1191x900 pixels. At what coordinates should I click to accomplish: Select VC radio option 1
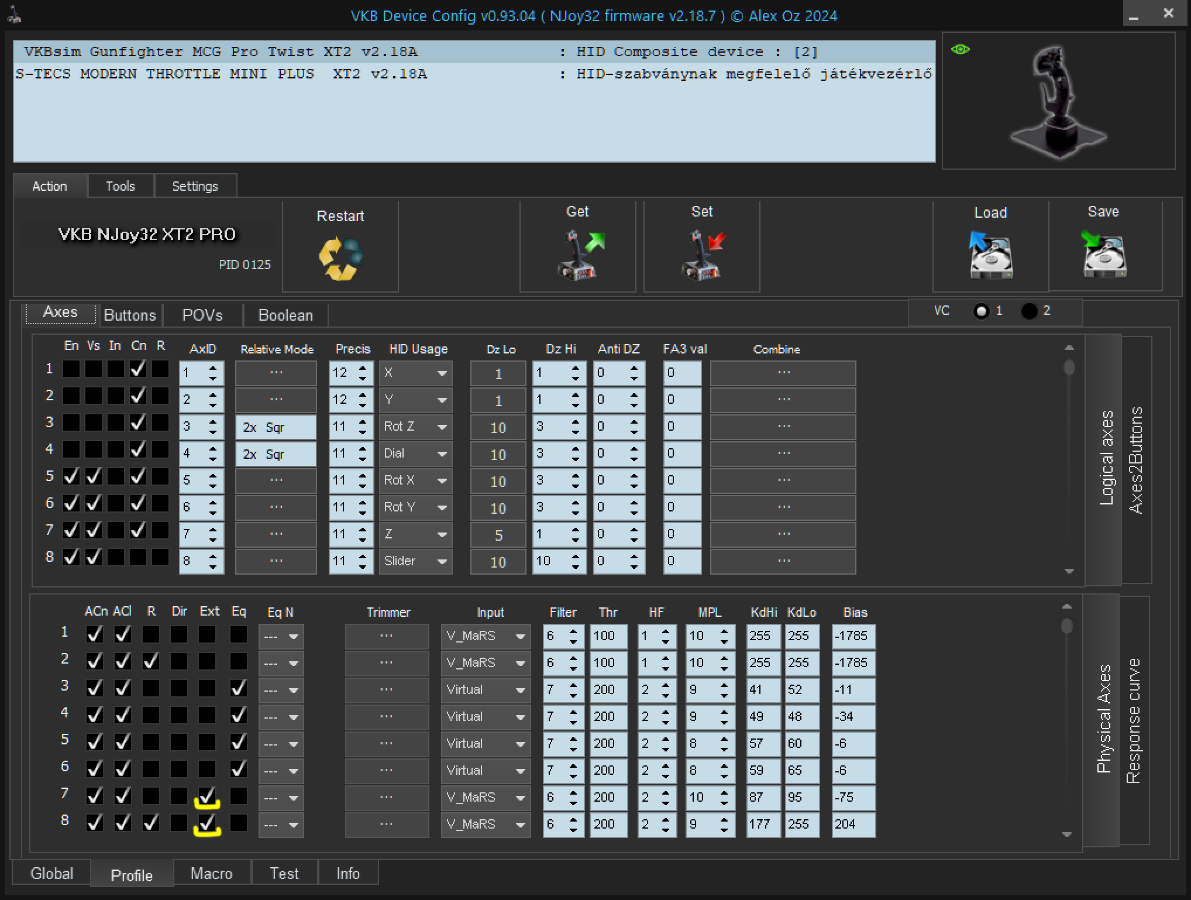pos(981,311)
